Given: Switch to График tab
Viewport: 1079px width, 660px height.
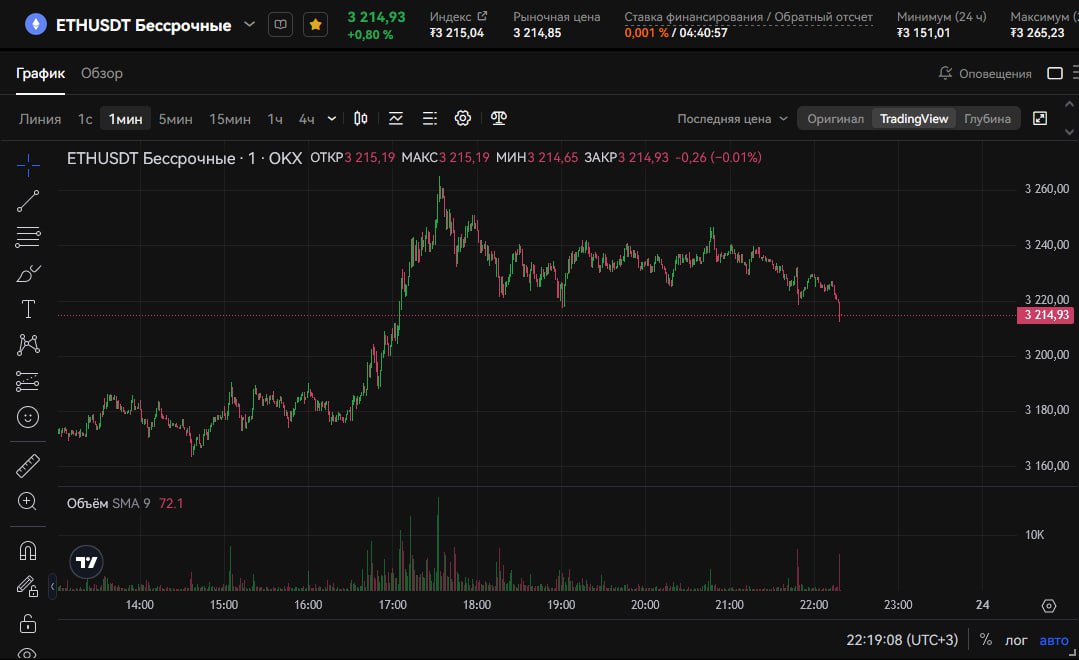Looking at the screenshot, I should (41, 74).
